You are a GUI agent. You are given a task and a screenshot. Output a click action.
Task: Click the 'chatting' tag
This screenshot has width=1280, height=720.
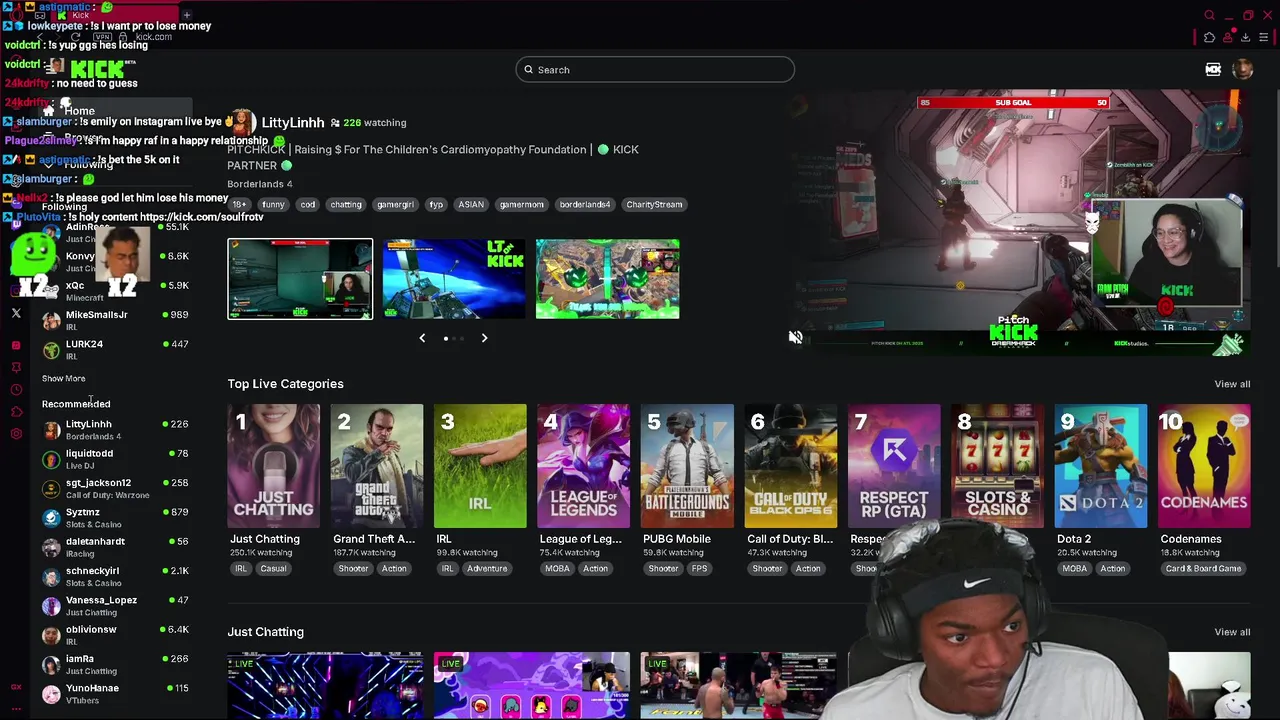click(x=346, y=204)
